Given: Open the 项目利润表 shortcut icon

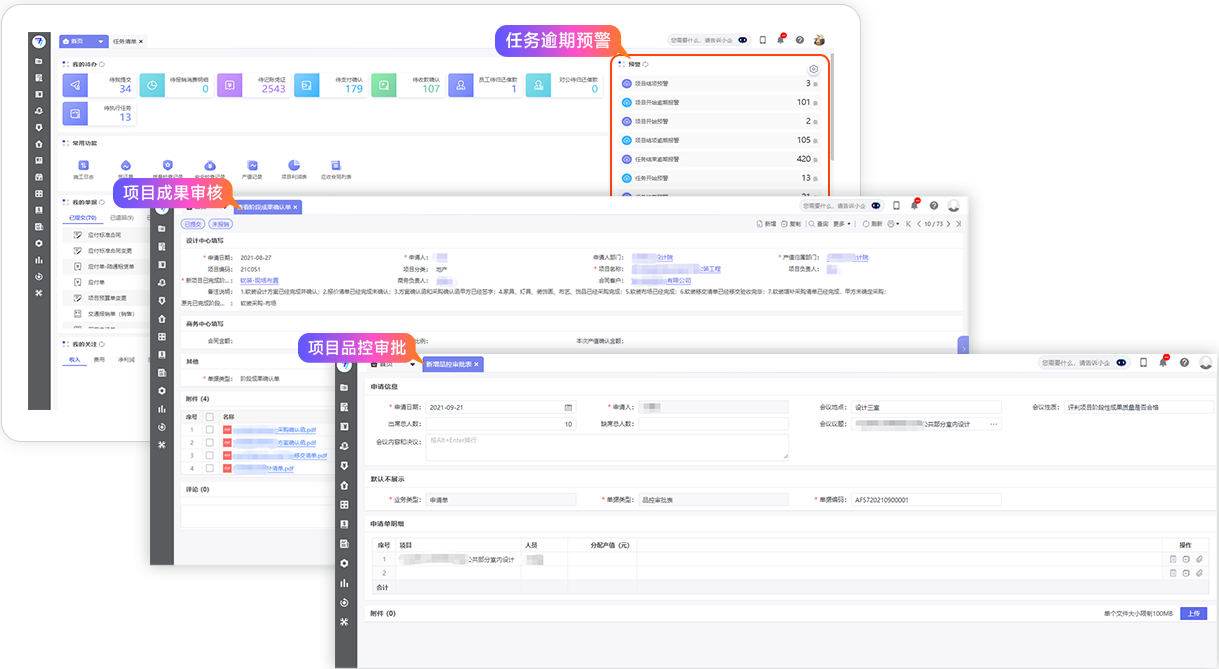Looking at the screenshot, I should (x=294, y=165).
